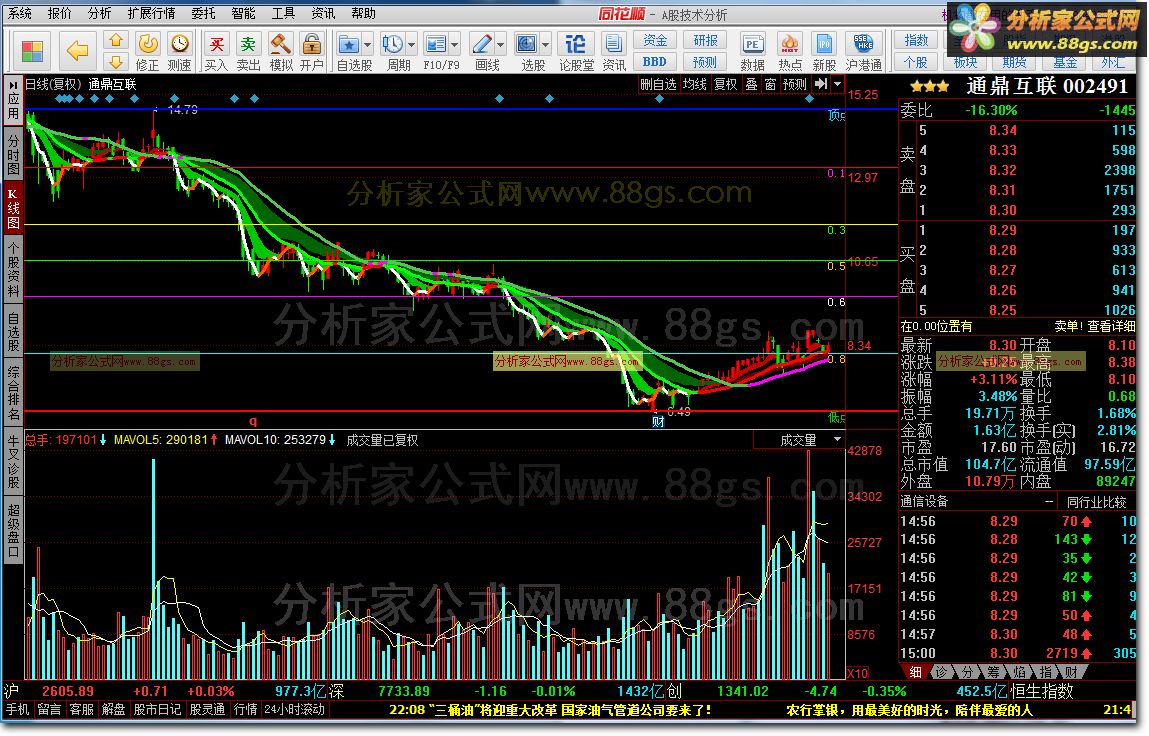This screenshot has width=1149, height=736.
Task: Click the 指数 index button
Action: pos(916,40)
